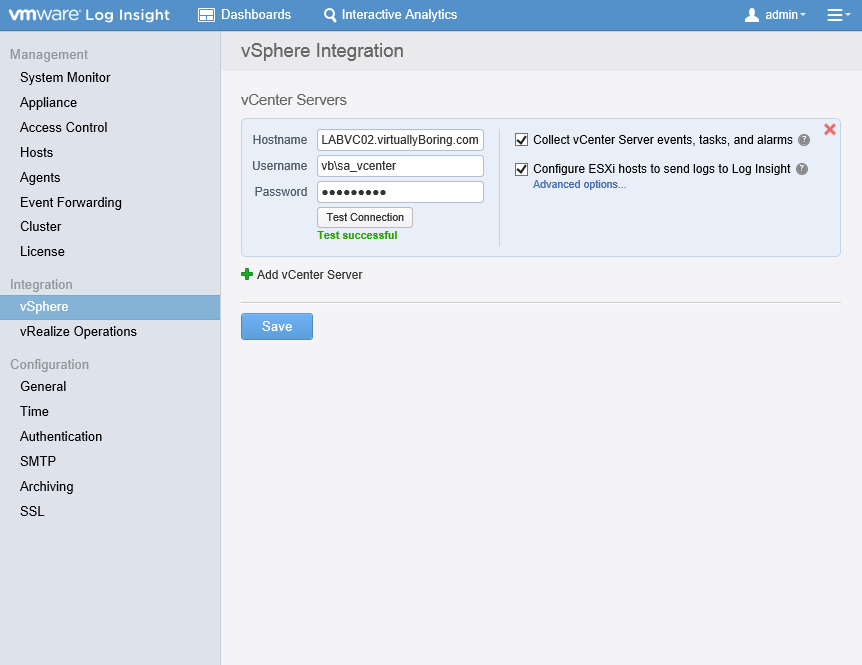The height and width of the screenshot is (665, 862).
Task: Remove vCenter server with red X
Action: [x=830, y=130]
